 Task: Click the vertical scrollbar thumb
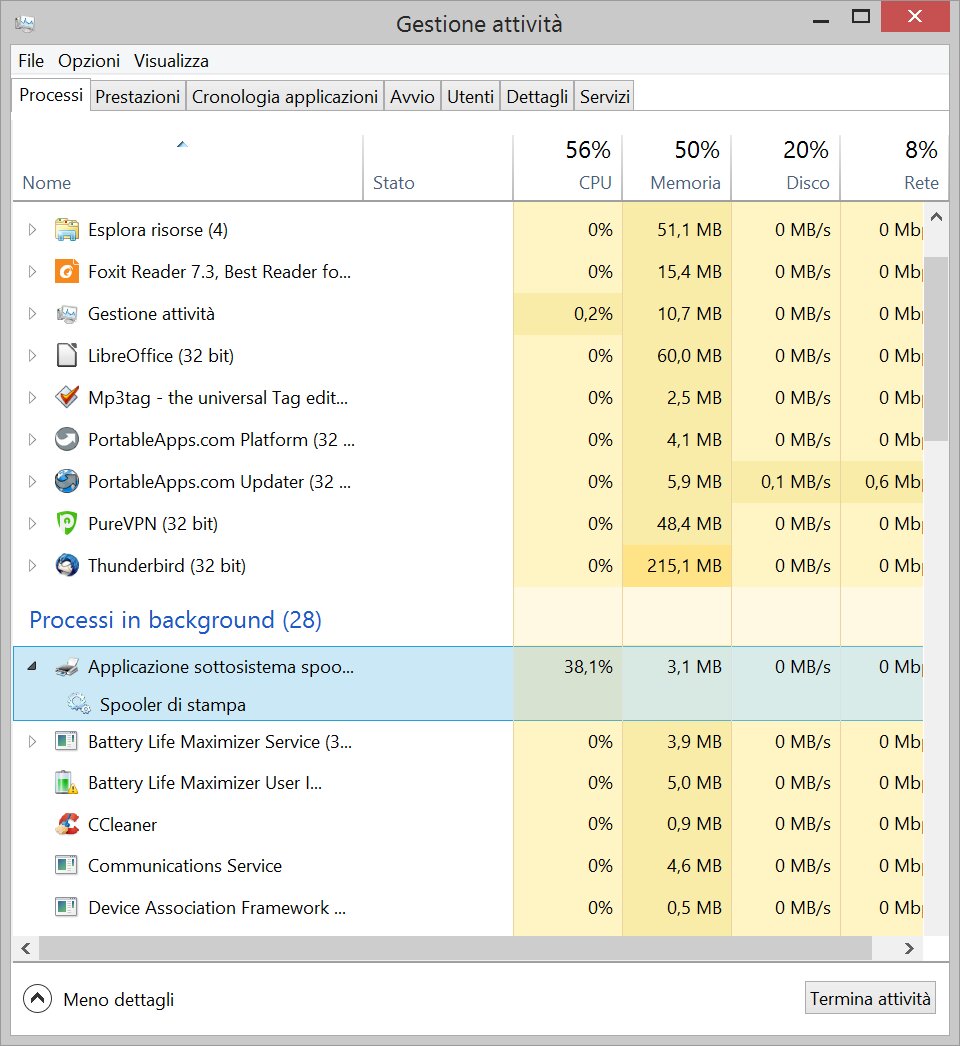936,349
